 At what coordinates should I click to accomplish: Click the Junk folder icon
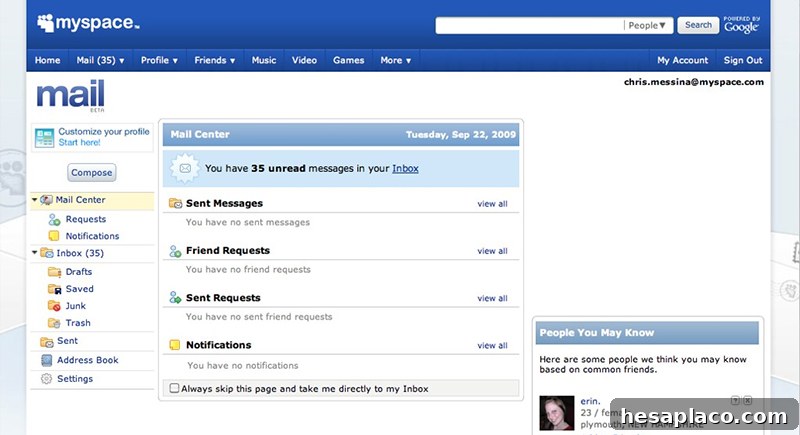click(54, 306)
